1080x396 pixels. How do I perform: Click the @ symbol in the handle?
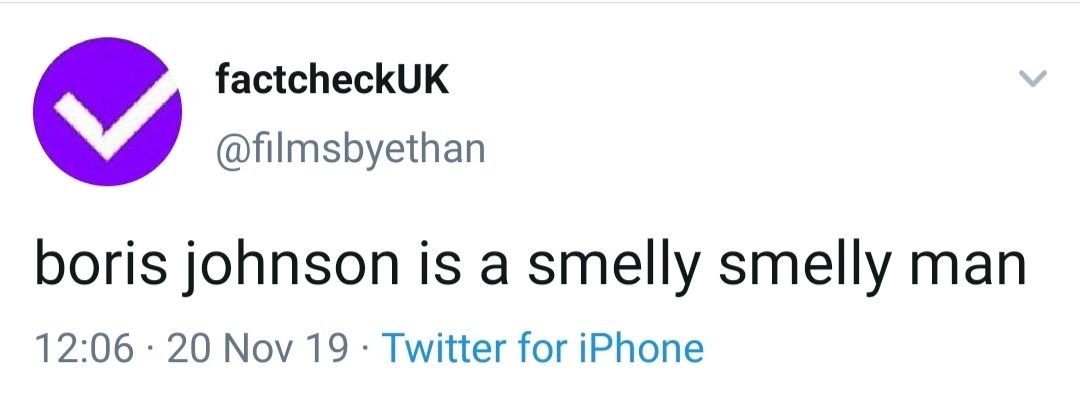point(232,150)
